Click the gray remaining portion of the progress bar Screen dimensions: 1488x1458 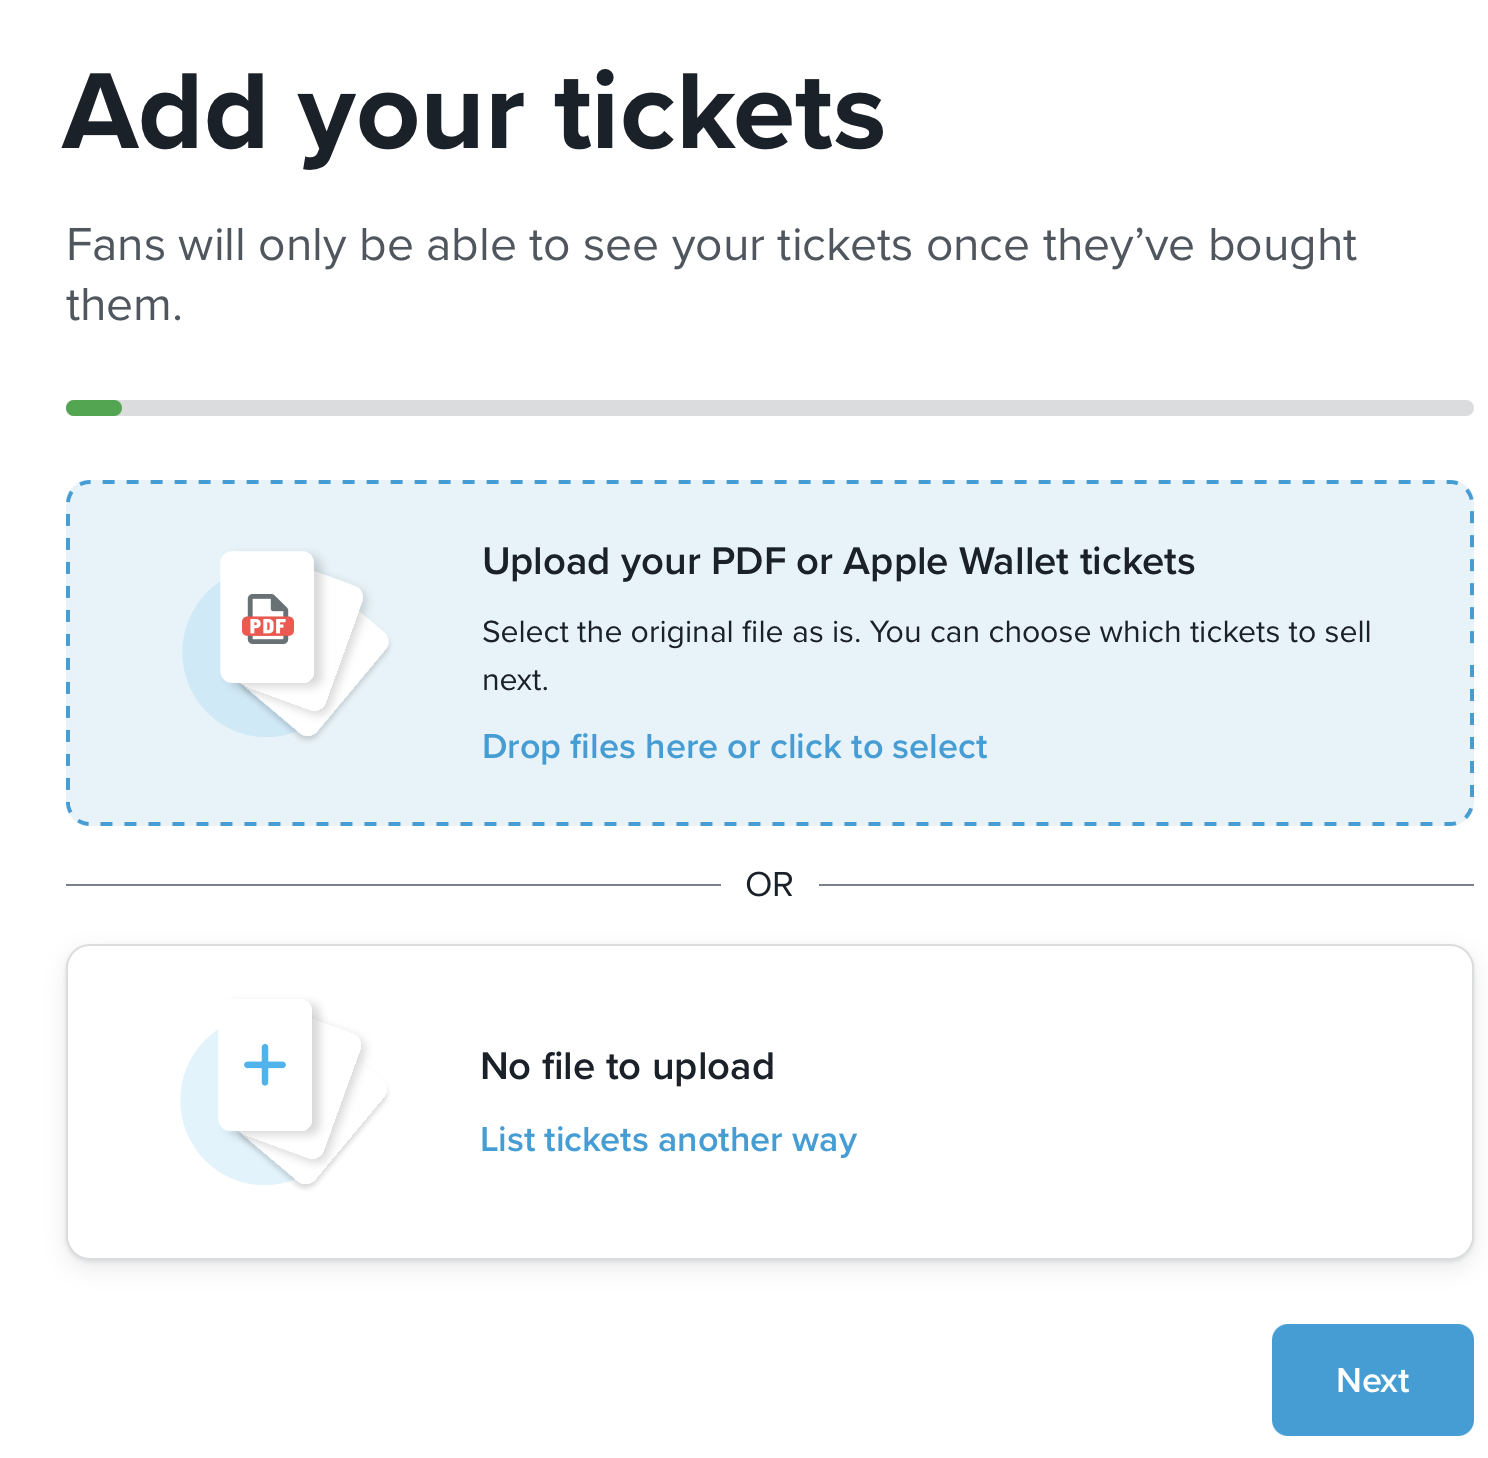click(800, 408)
